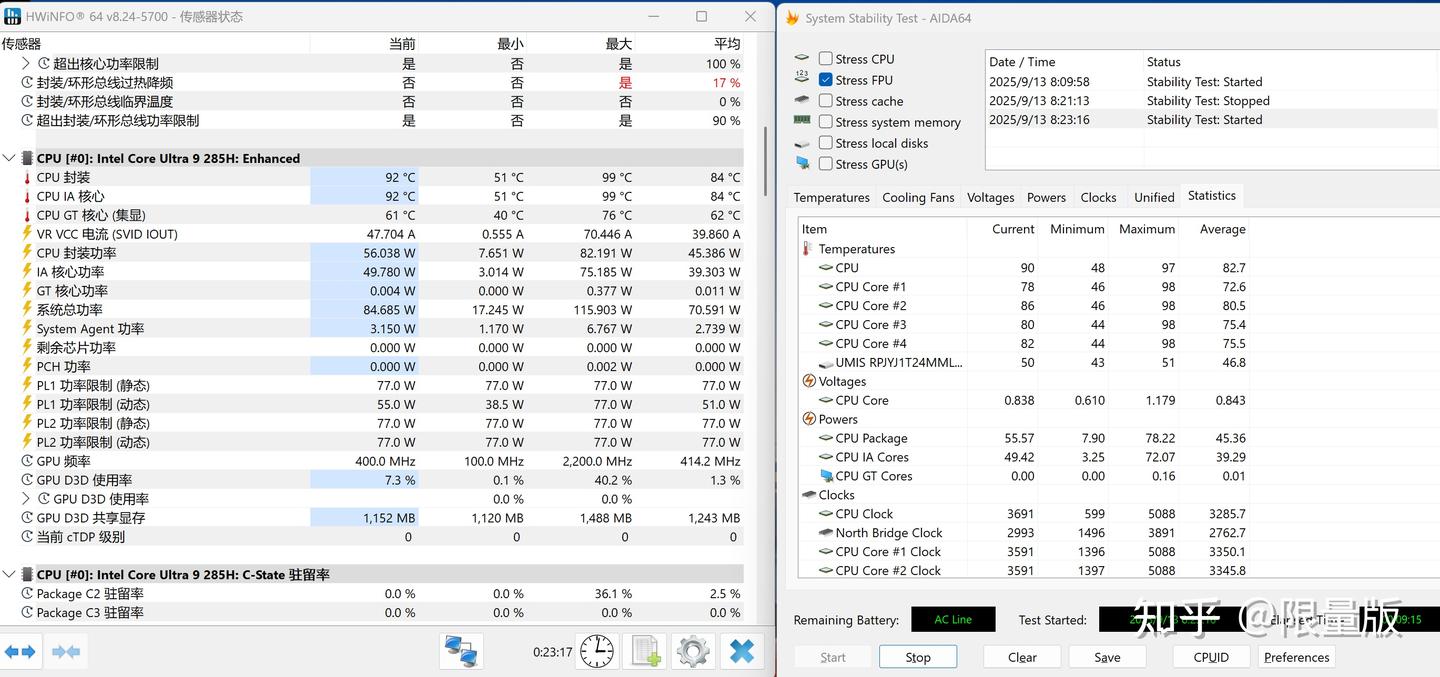Switch to the Temperatures tab

pyautogui.click(x=831, y=197)
